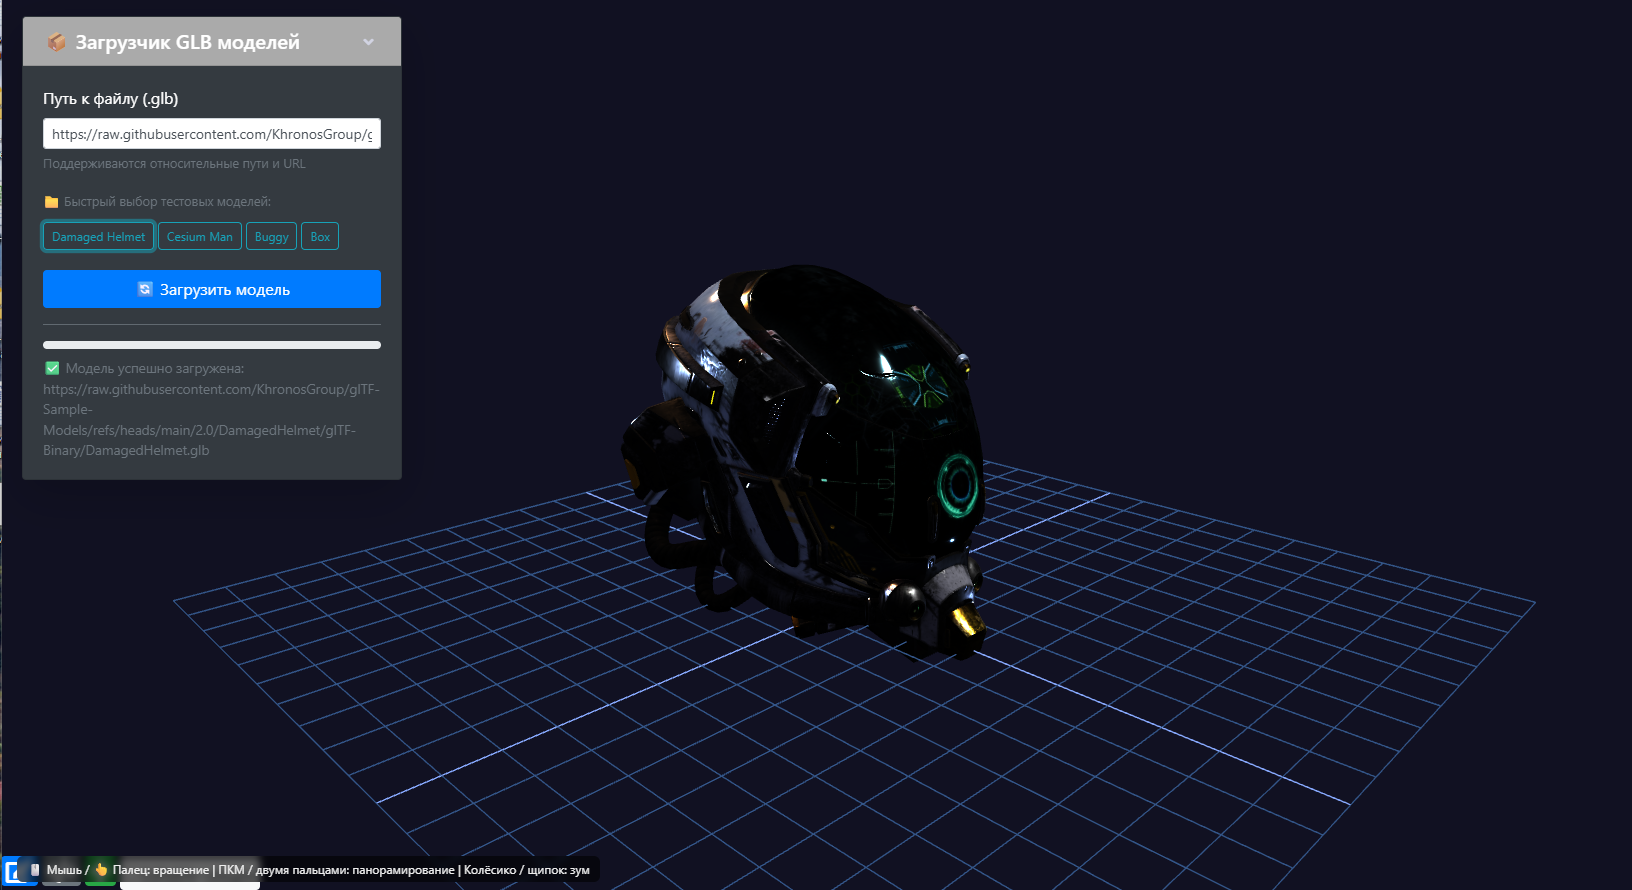Click the mouse icon in the controls hint
The width and height of the screenshot is (1632, 890).
[x=35, y=870]
